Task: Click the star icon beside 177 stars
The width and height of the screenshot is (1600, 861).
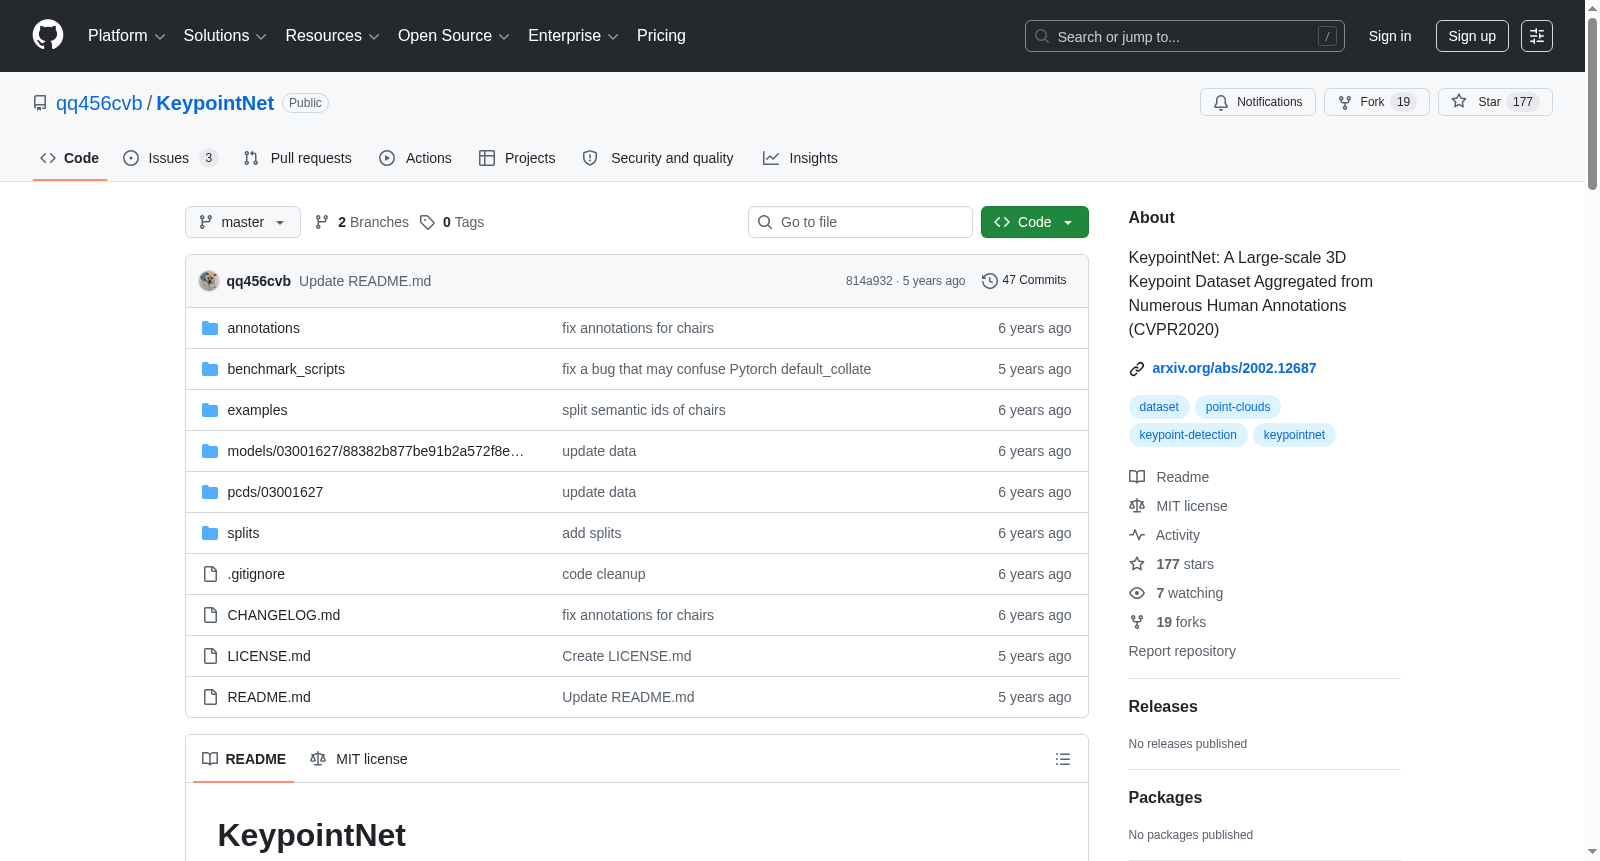Action: [x=1137, y=564]
